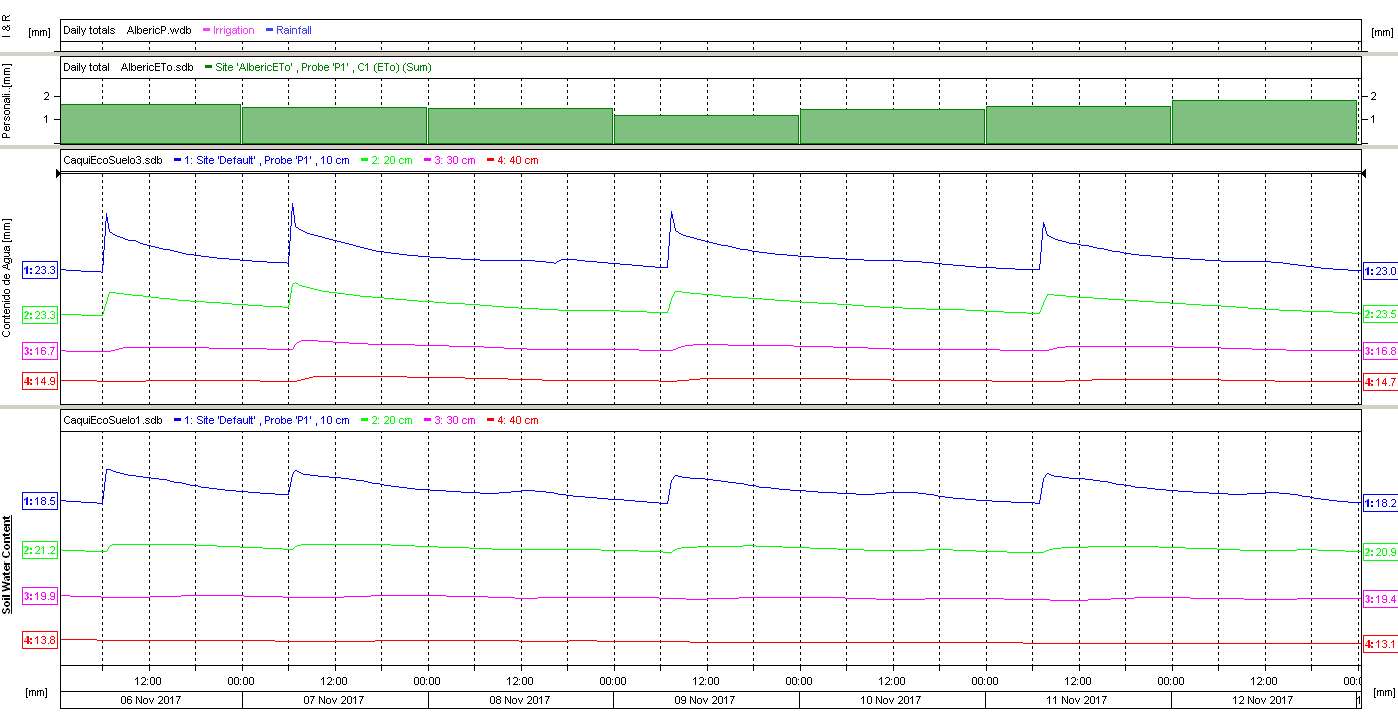Click the '1: 18.5' start value box
1398x714 pixels.
pos(40,502)
